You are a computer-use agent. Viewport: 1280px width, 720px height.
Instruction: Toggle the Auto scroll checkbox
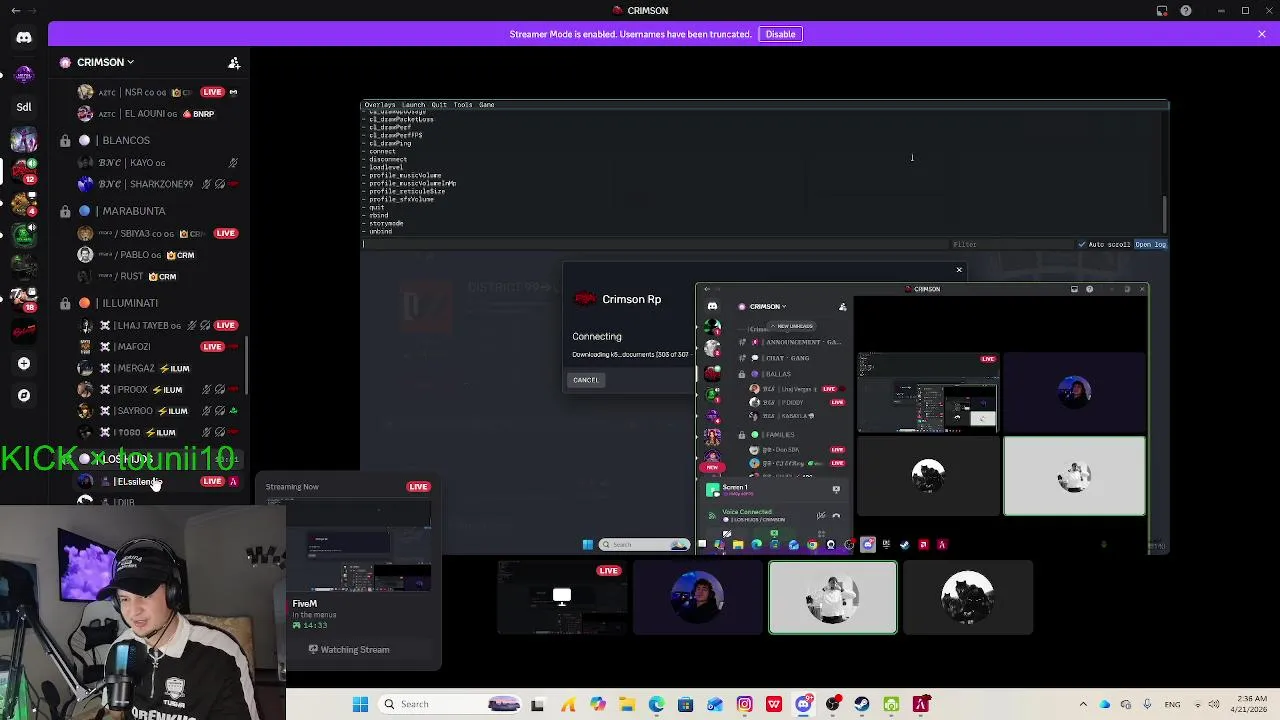point(1082,244)
